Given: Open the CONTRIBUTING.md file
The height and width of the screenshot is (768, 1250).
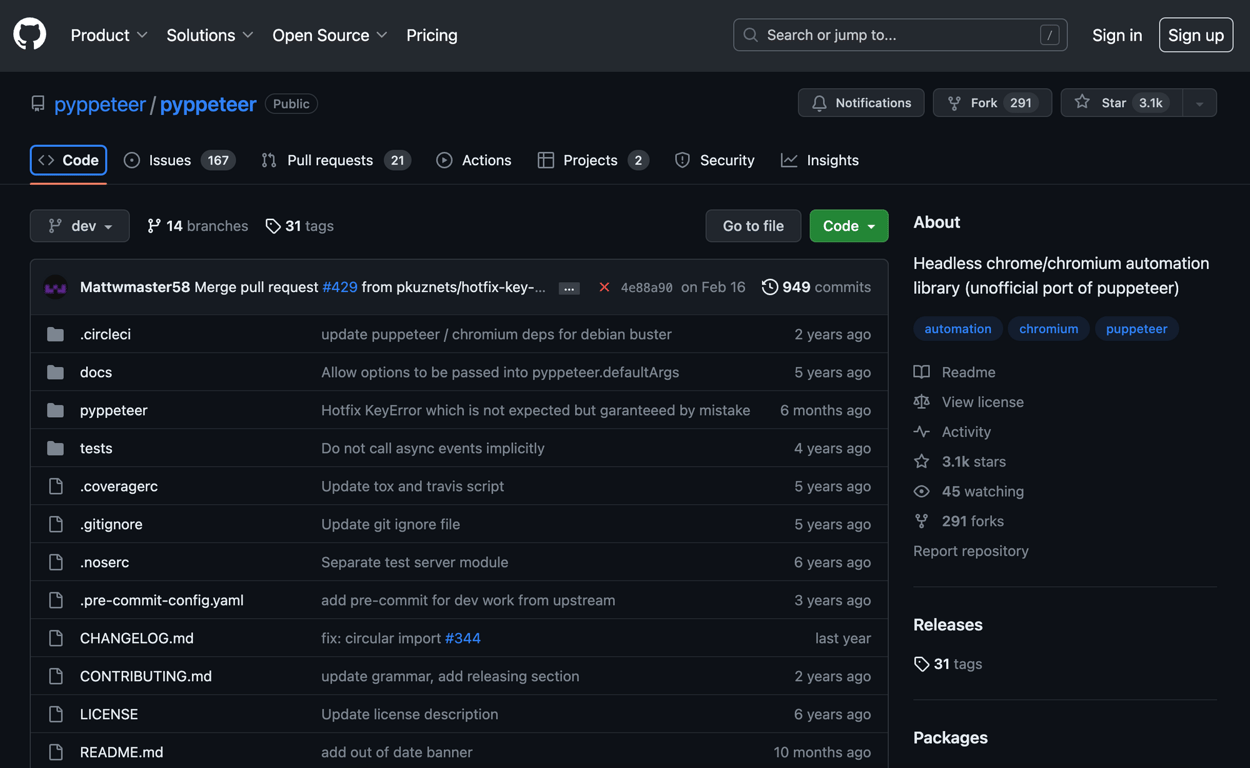Looking at the screenshot, I should tap(146, 676).
